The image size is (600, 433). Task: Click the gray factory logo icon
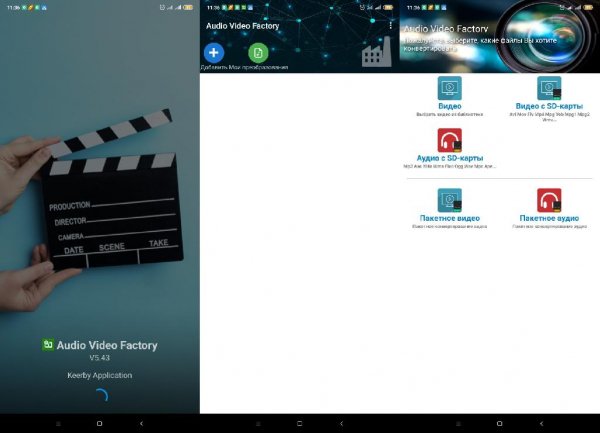(x=377, y=52)
